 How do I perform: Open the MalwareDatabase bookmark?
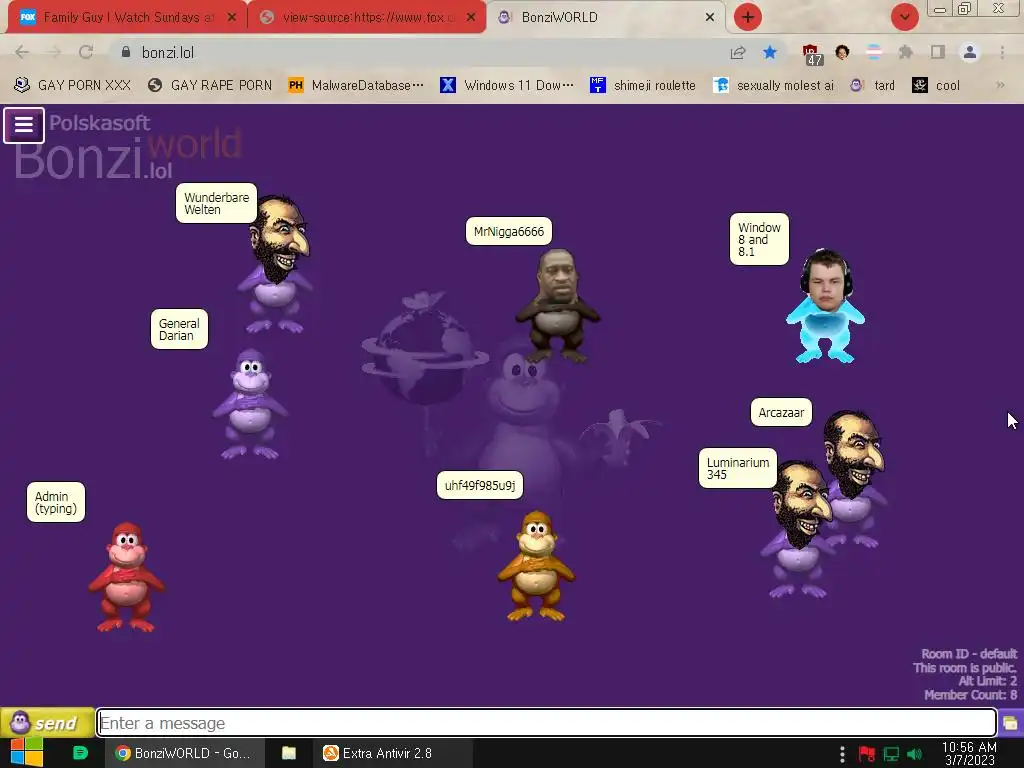coord(356,85)
